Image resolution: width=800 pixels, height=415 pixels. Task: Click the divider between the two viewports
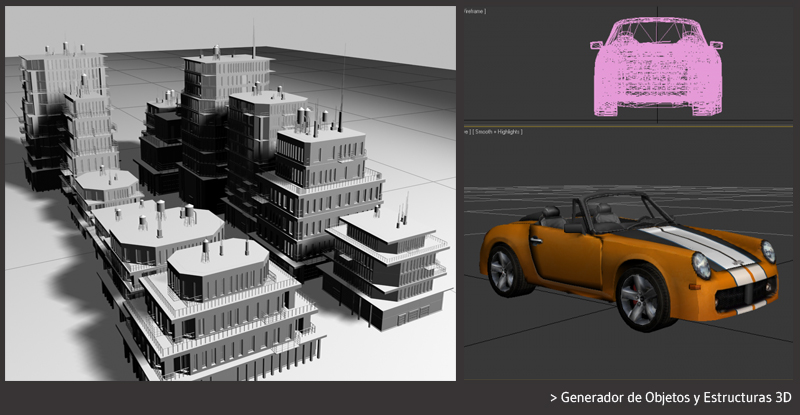click(628, 126)
